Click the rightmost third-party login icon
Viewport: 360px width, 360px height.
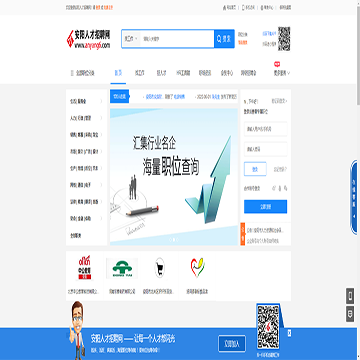[x=285, y=188]
